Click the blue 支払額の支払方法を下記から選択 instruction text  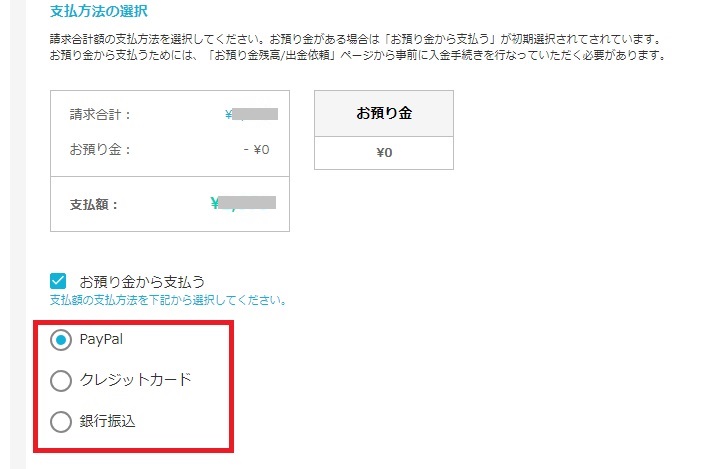[168, 300]
